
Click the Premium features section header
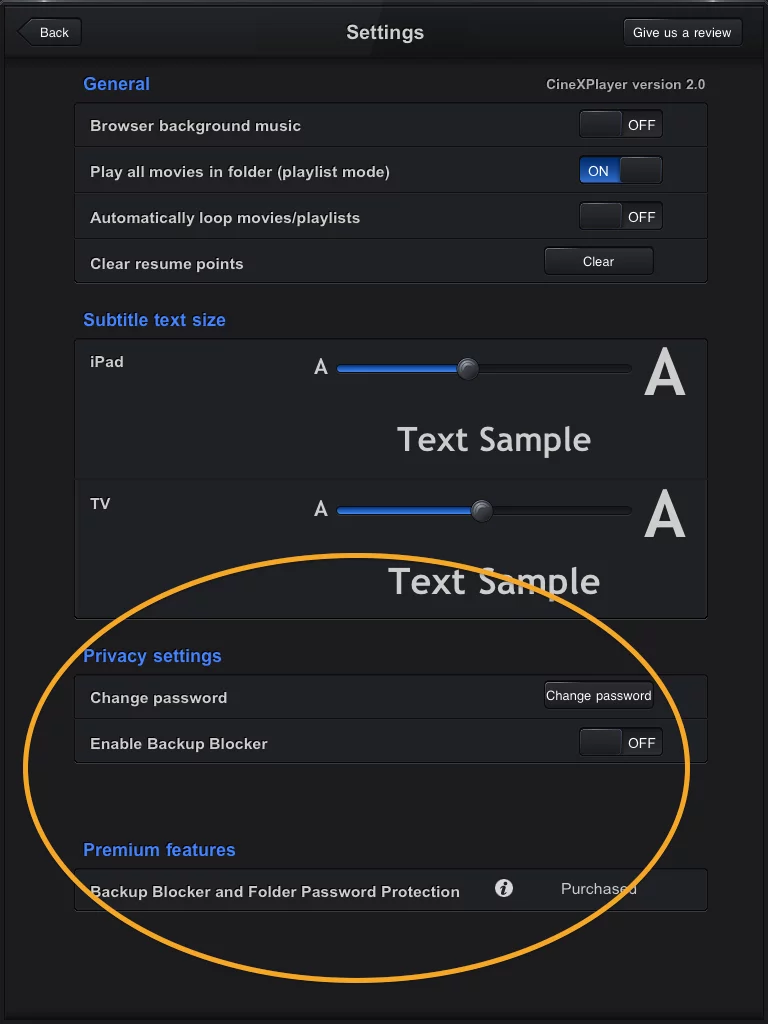159,850
